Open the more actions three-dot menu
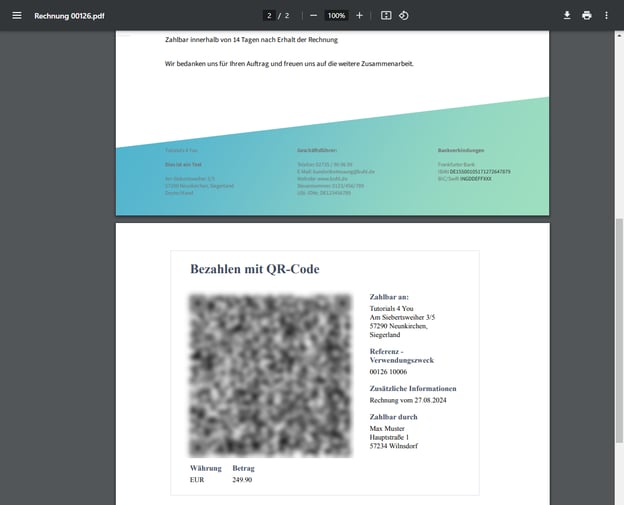Screen dimensions: 624x505 tap(606, 15)
